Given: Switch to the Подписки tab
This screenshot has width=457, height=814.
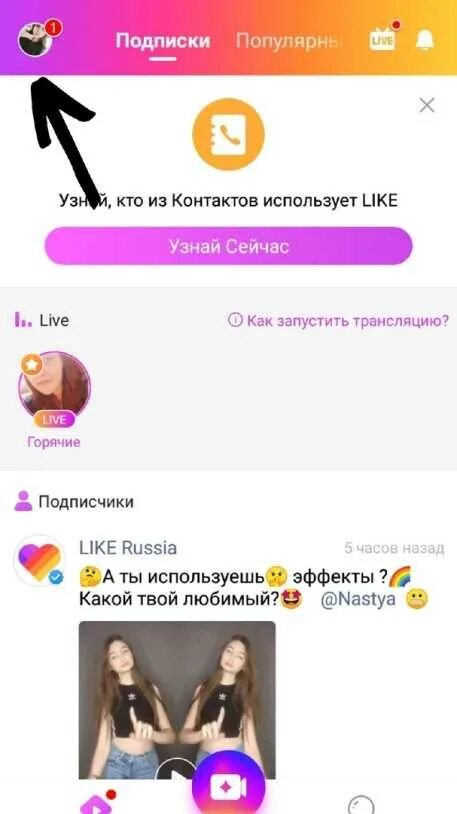Looking at the screenshot, I should coord(163,41).
